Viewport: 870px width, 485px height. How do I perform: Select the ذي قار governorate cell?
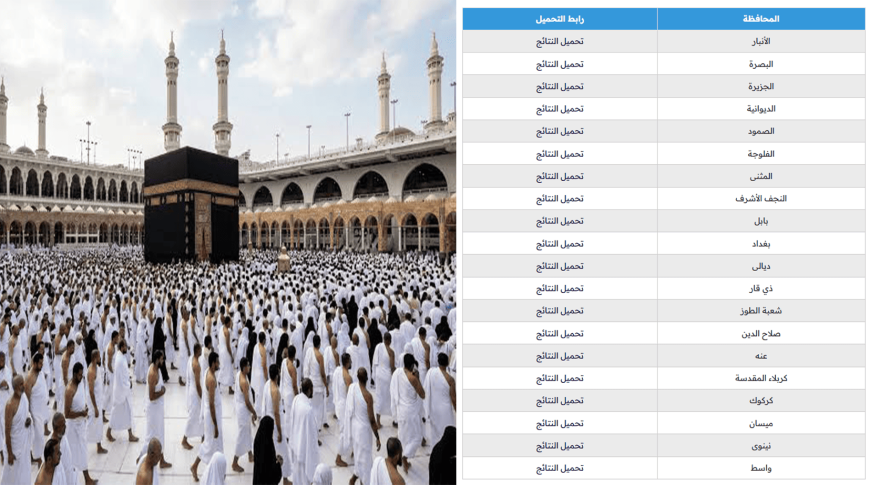tap(761, 289)
